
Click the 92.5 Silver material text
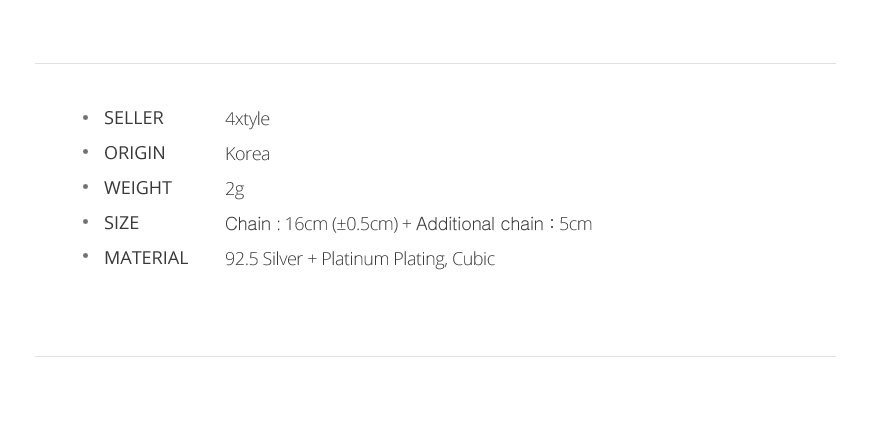pyautogui.click(x=263, y=259)
